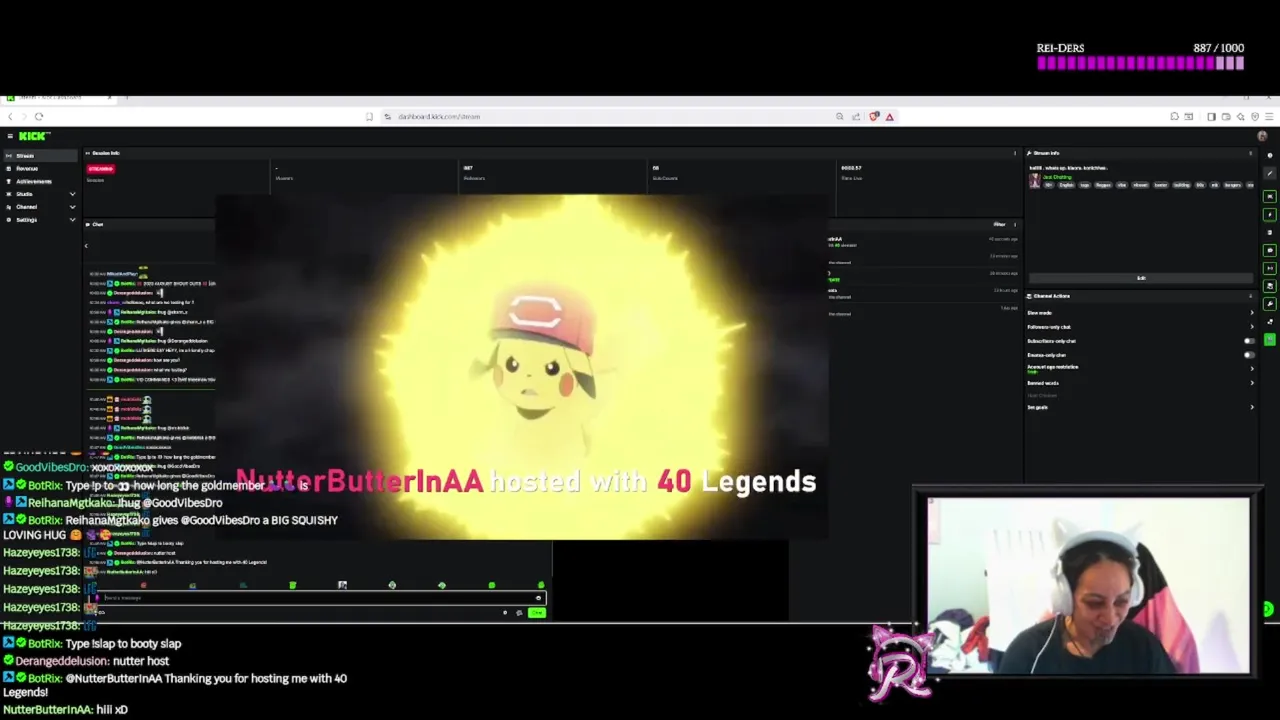Collapse the Chat panel with the left arrow

tap(86, 246)
